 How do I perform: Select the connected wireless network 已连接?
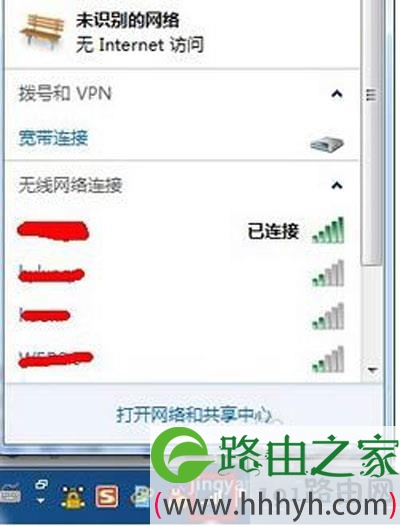click(x=181, y=231)
